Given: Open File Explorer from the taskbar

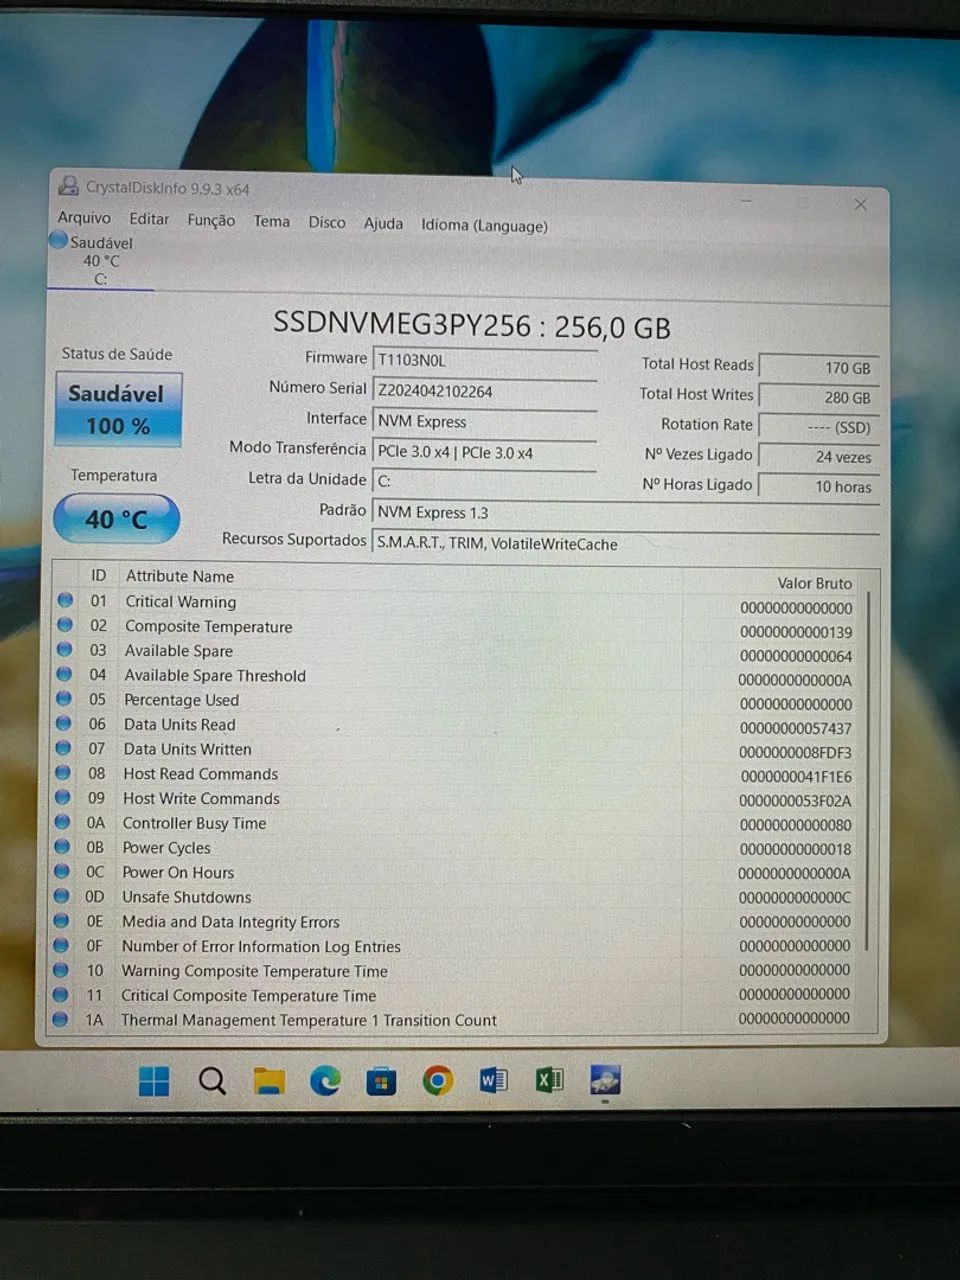Looking at the screenshot, I should 269,1081.
